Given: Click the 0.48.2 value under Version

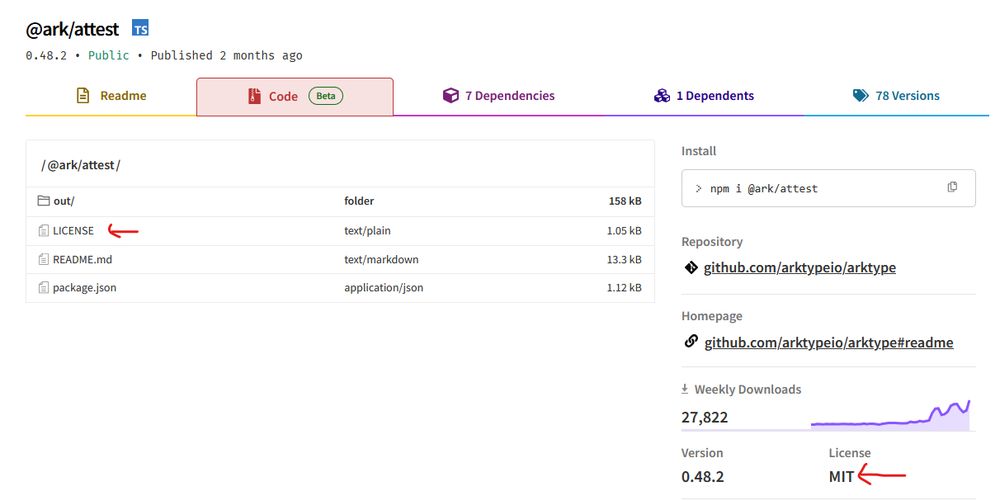Looking at the screenshot, I should point(702,477).
